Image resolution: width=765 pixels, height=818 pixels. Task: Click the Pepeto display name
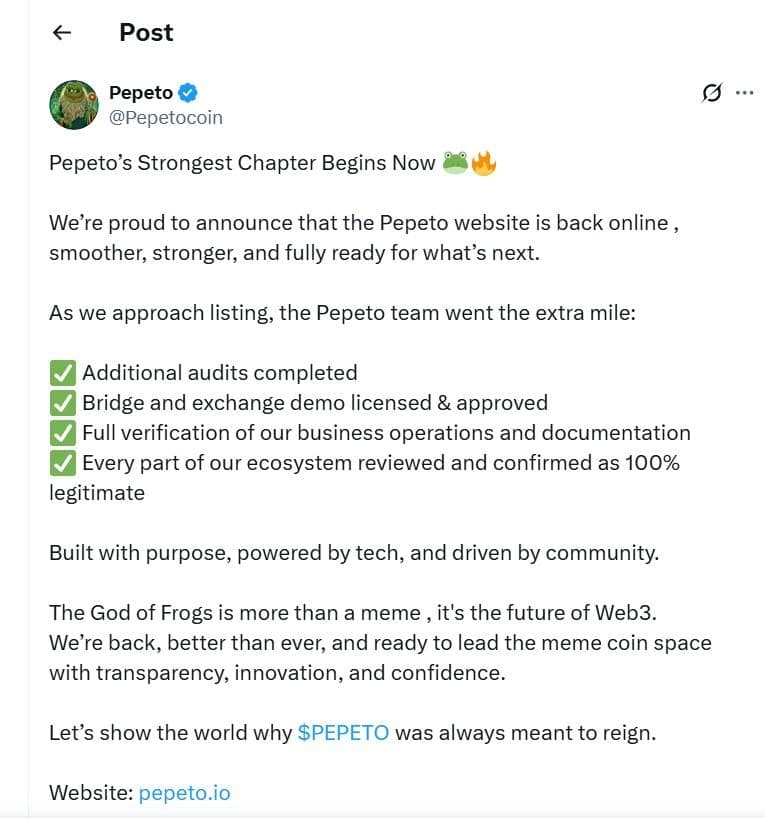click(x=141, y=92)
